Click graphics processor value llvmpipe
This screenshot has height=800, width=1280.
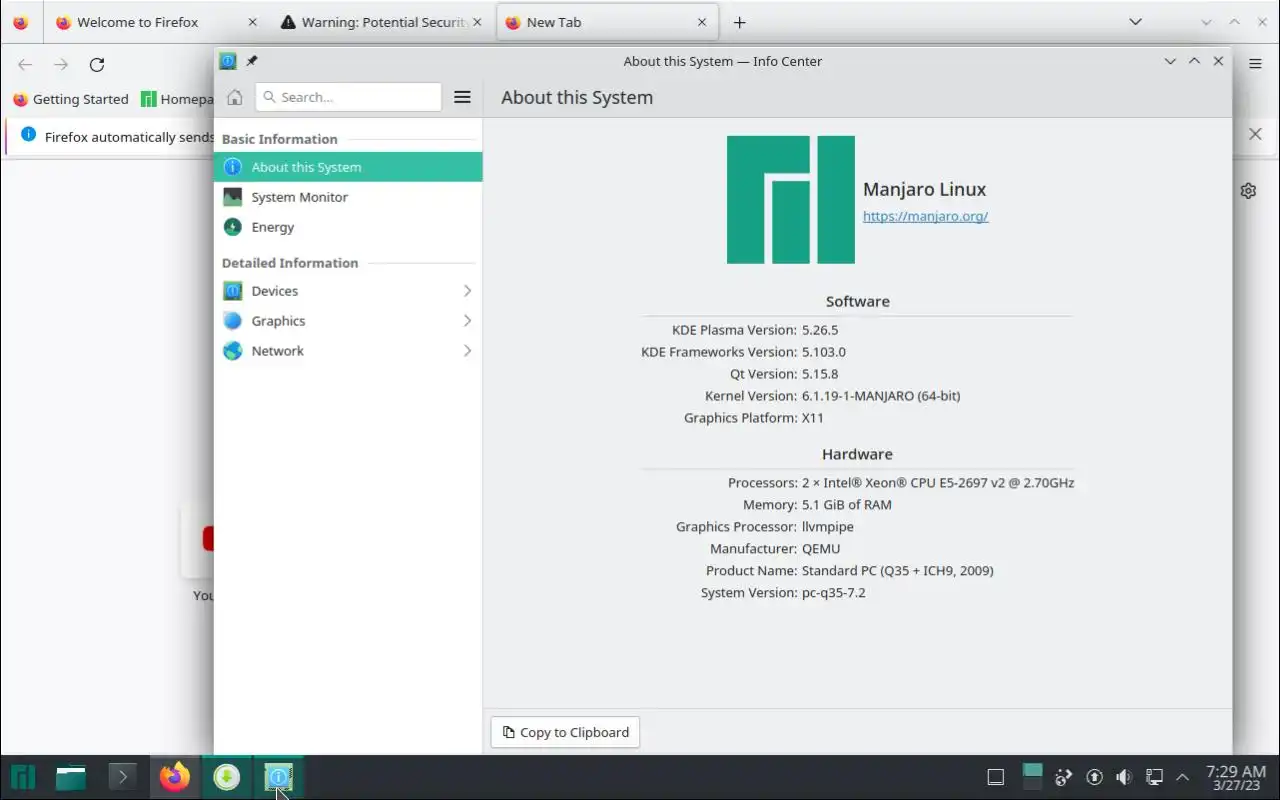pos(828,527)
